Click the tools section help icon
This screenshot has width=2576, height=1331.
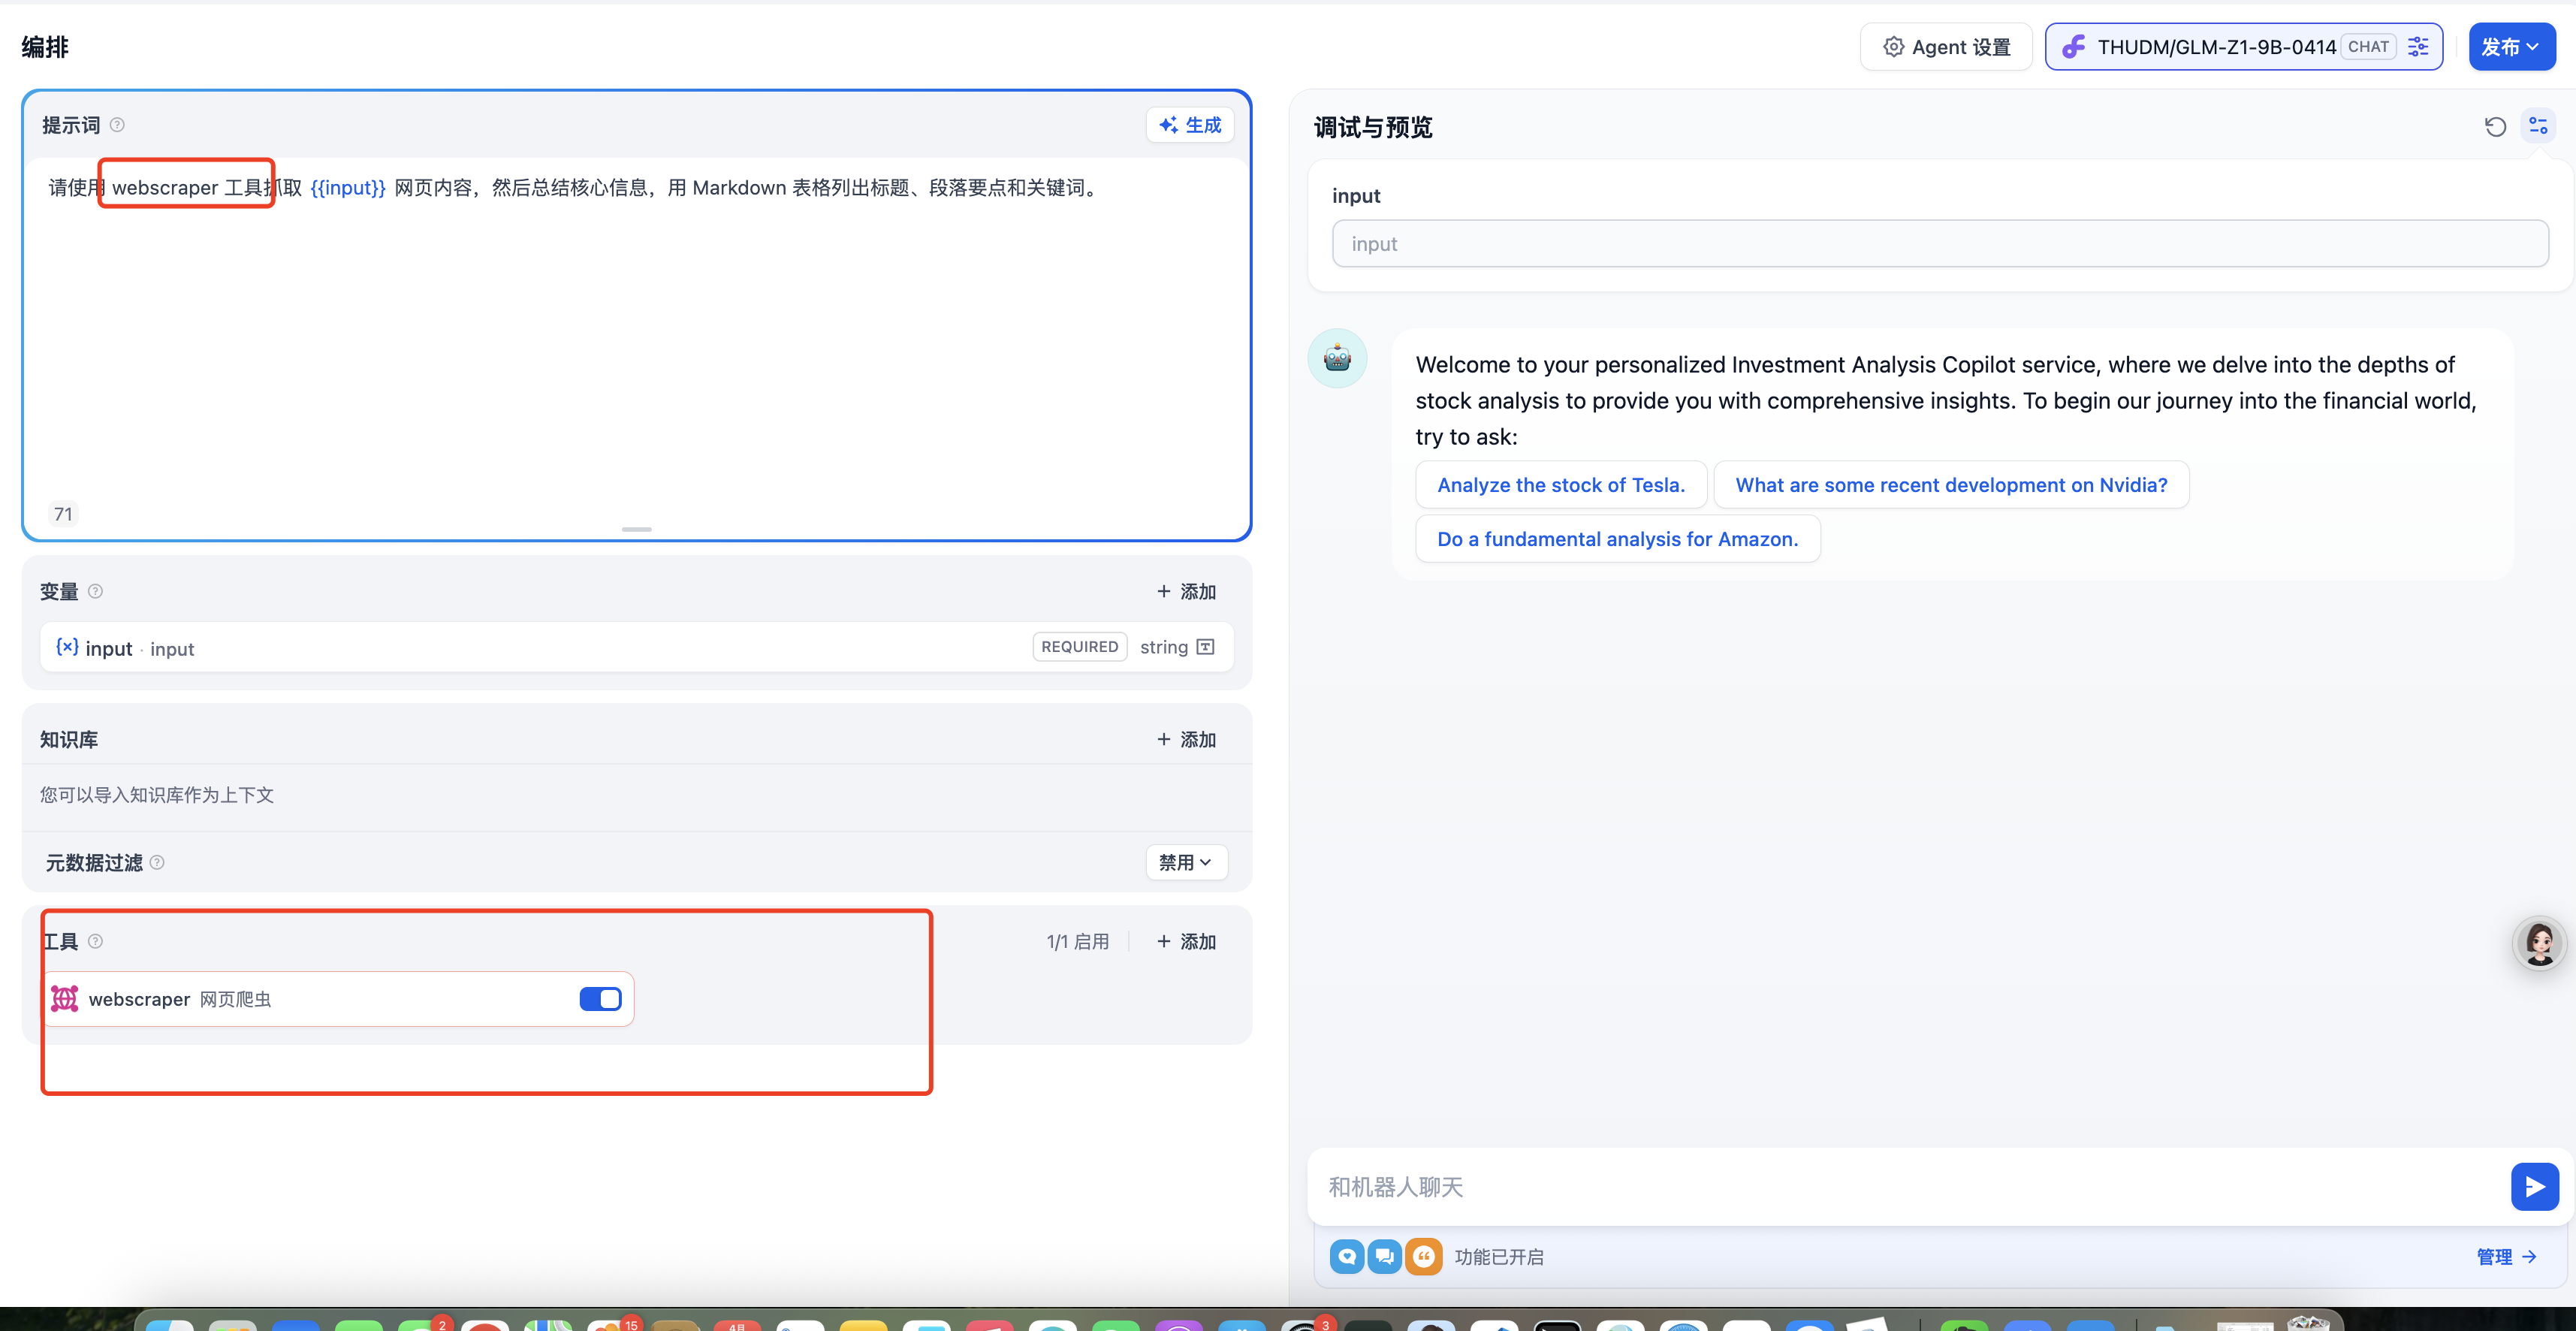point(95,941)
